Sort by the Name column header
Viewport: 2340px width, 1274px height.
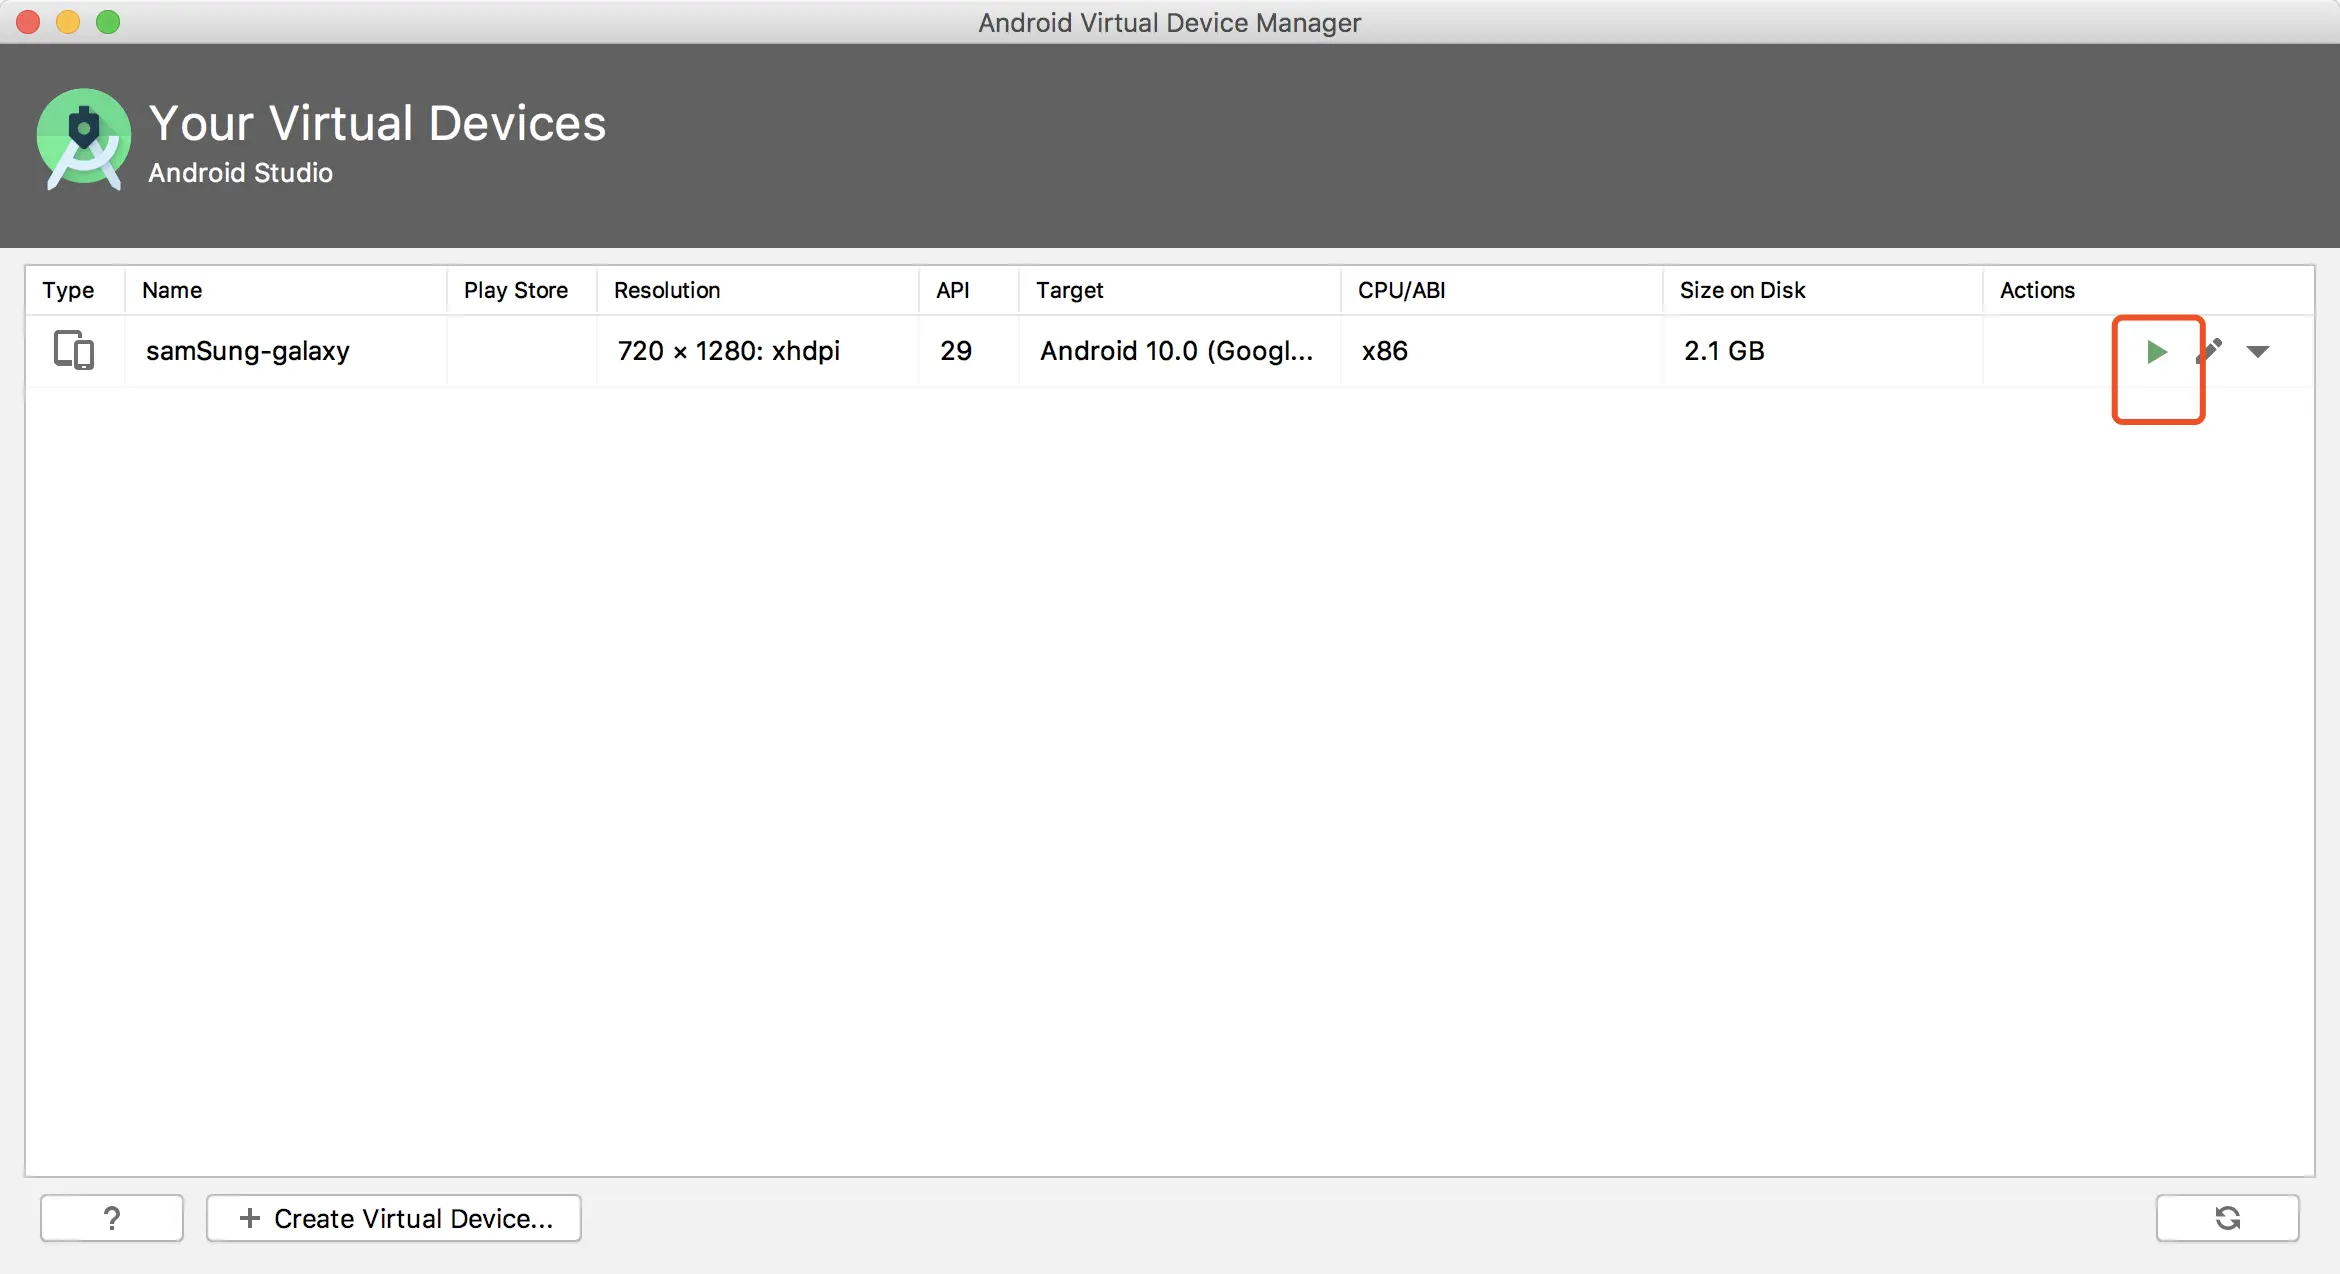(x=172, y=290)
